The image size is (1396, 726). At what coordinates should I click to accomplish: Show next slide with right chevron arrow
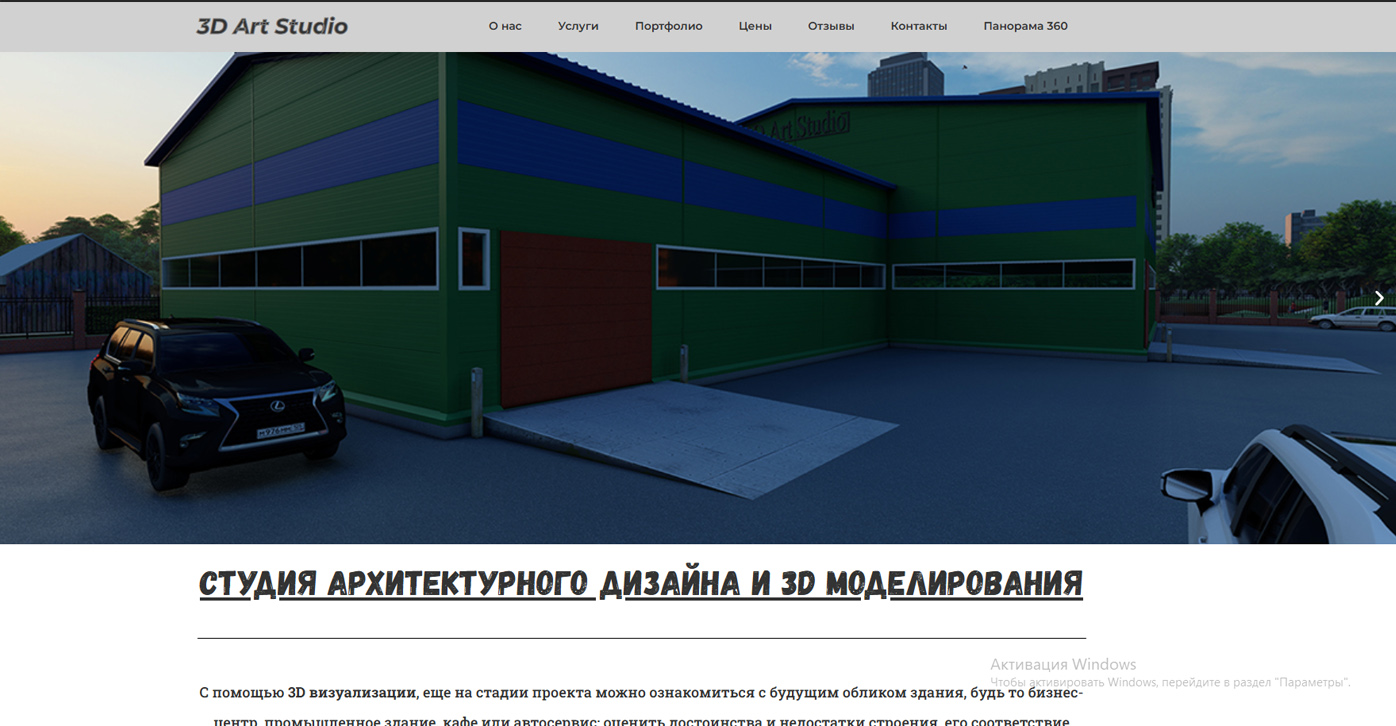tap(1379, 298)
